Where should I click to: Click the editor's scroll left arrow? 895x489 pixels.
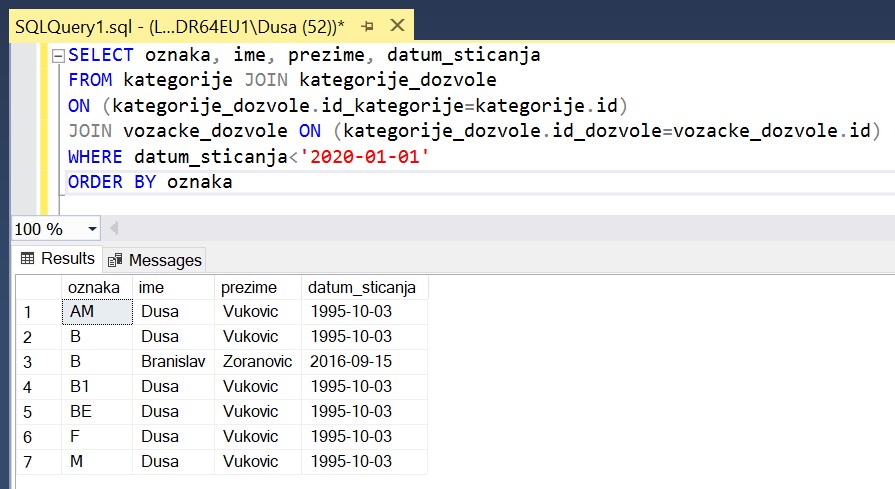113,229
